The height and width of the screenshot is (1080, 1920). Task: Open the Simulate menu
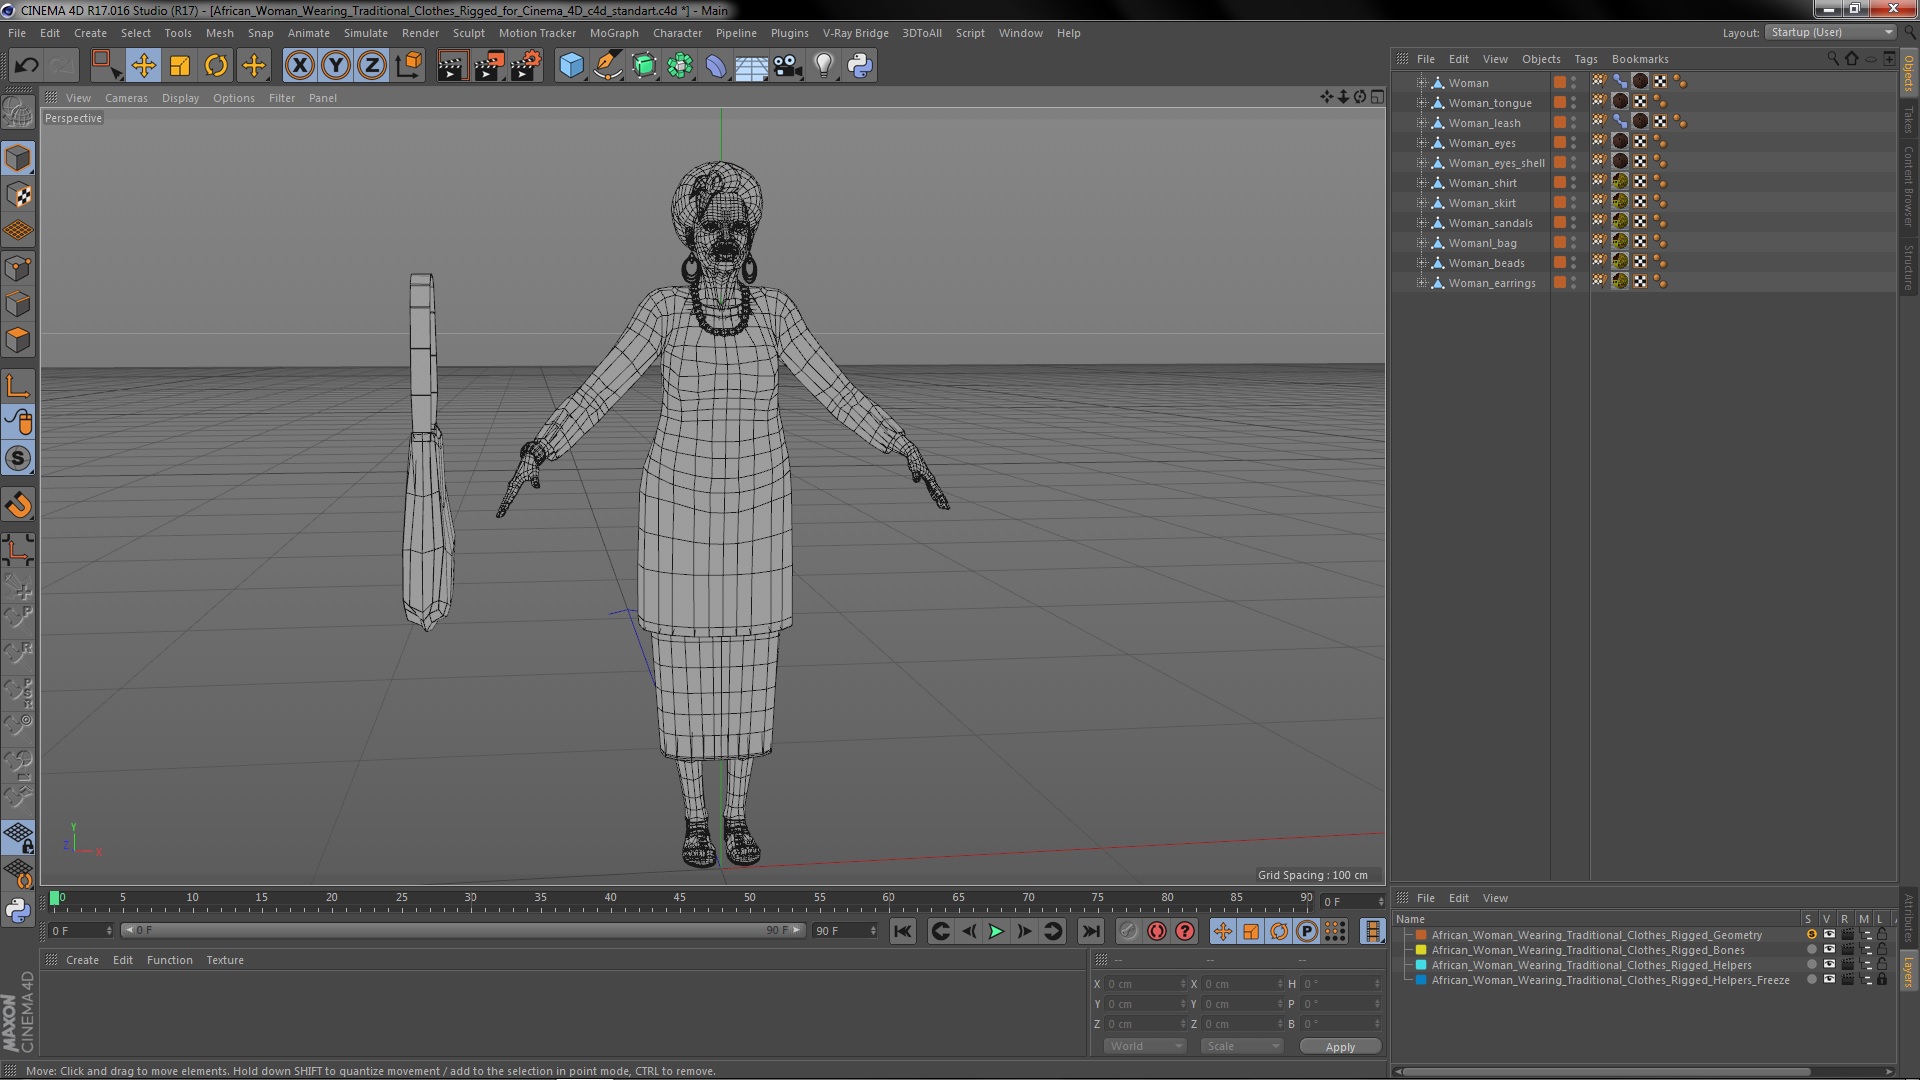click(x=365, y=33)
